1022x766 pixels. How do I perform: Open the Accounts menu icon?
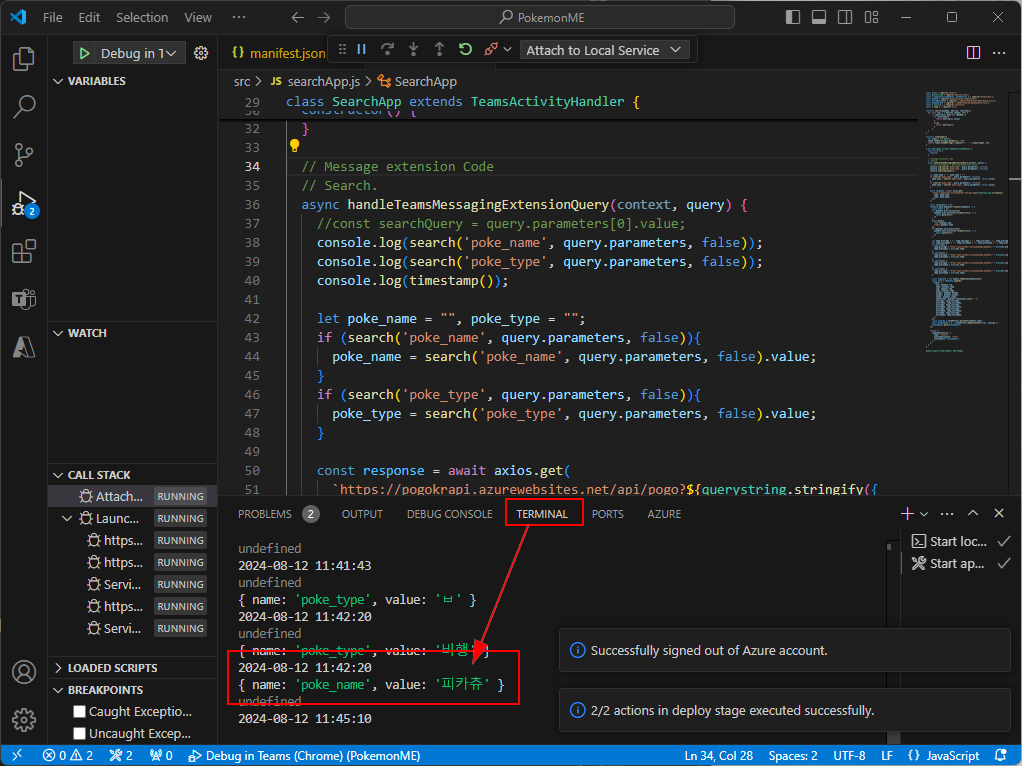[24, 672]
